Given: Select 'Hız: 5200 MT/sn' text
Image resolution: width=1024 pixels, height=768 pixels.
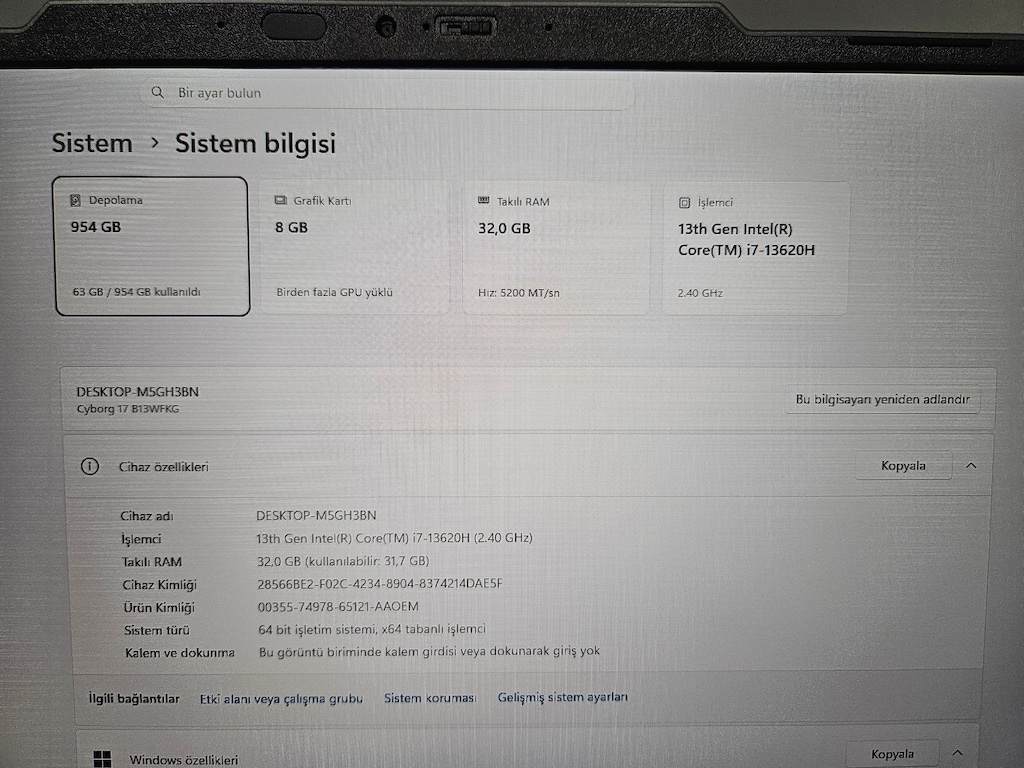Looking at the screenshot, I should [519, 293].
